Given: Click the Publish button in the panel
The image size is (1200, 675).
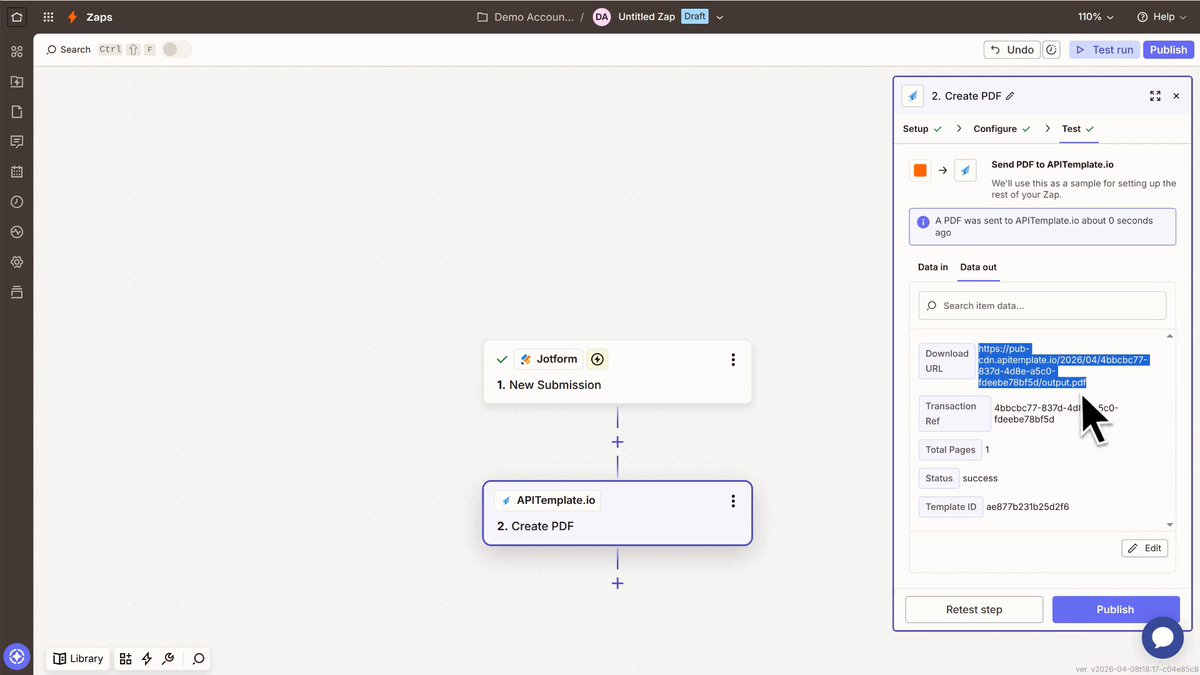Looking at the screenshot, I should (x=1116, y=609).
